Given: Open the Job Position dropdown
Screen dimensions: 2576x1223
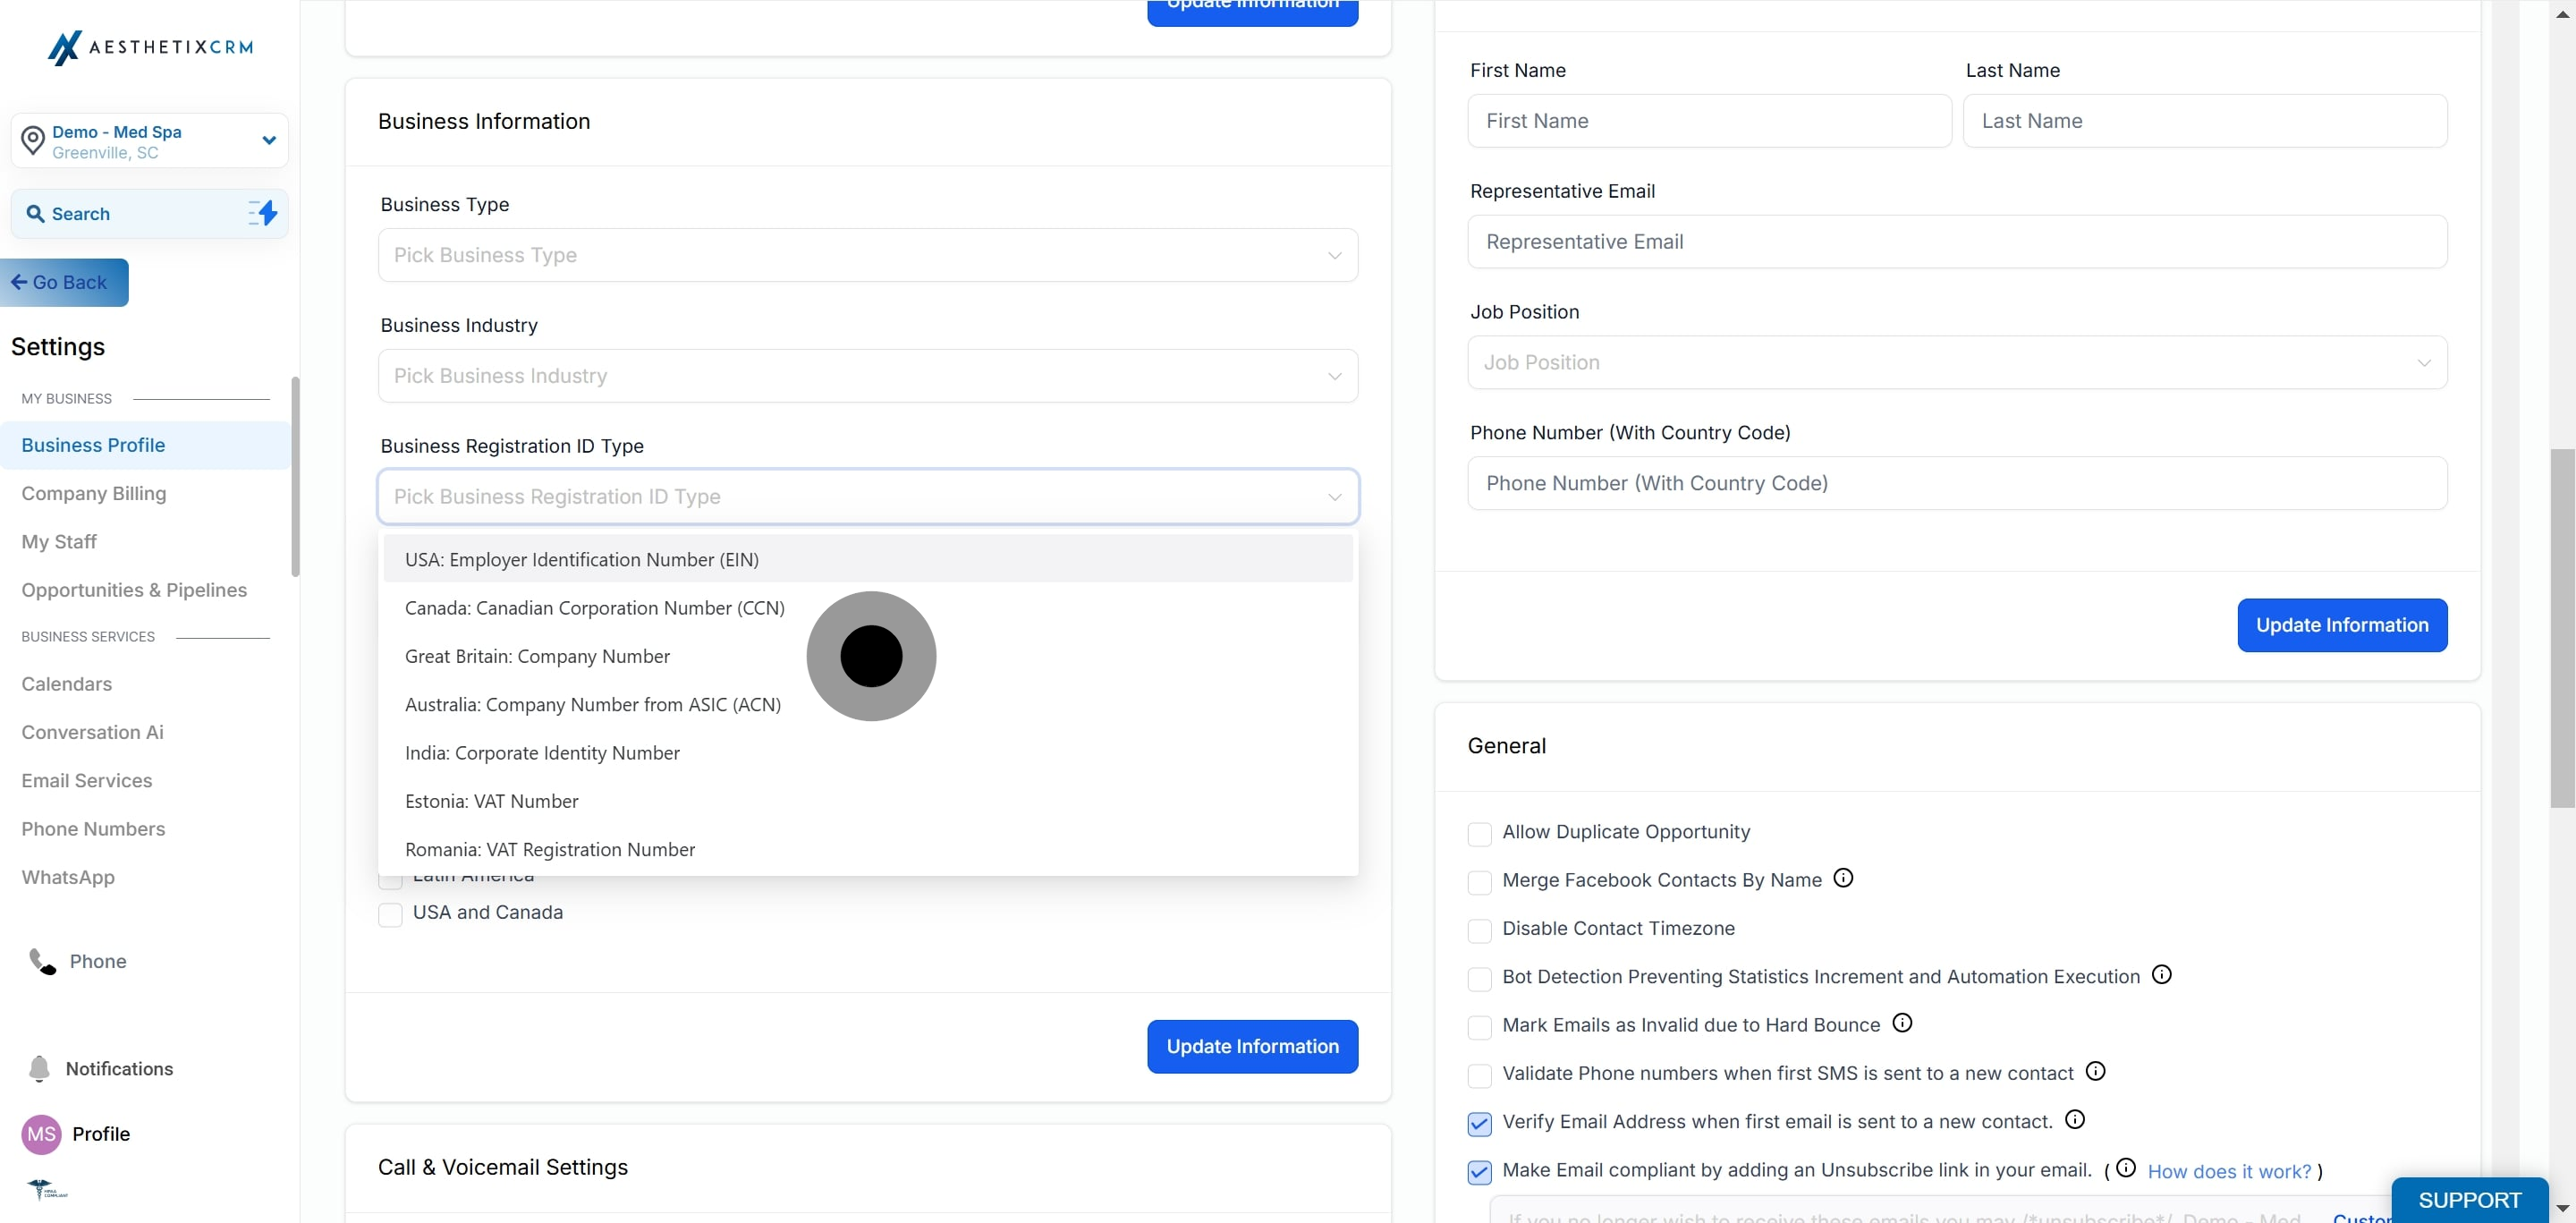Looking at the screenshot, I should (x=1956, y=363).
